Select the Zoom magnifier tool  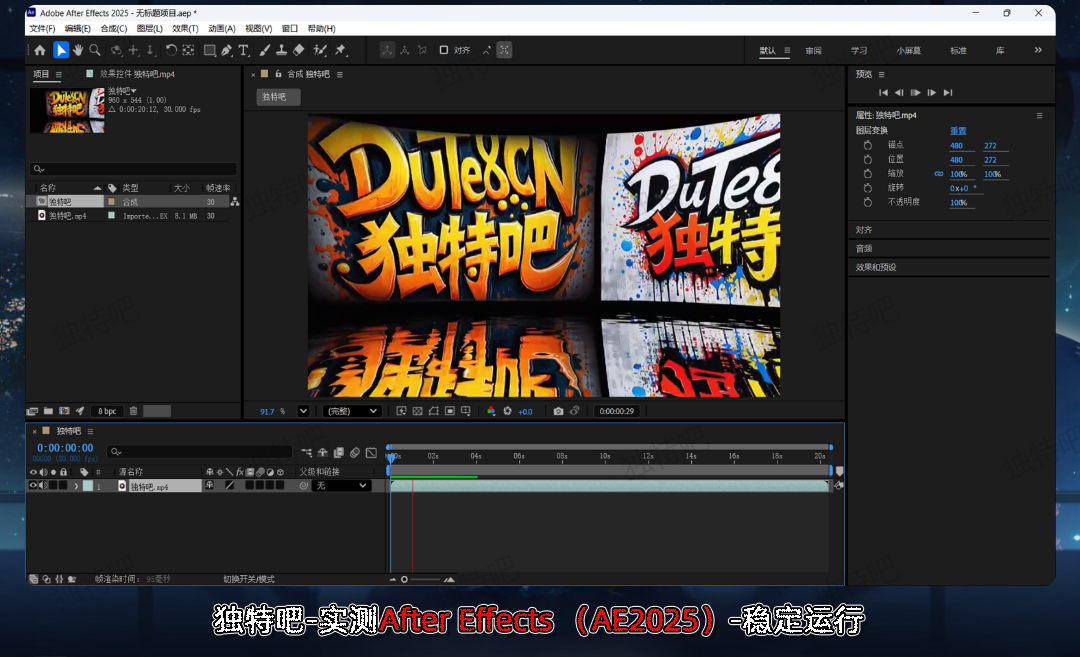[x=95, y=50]
